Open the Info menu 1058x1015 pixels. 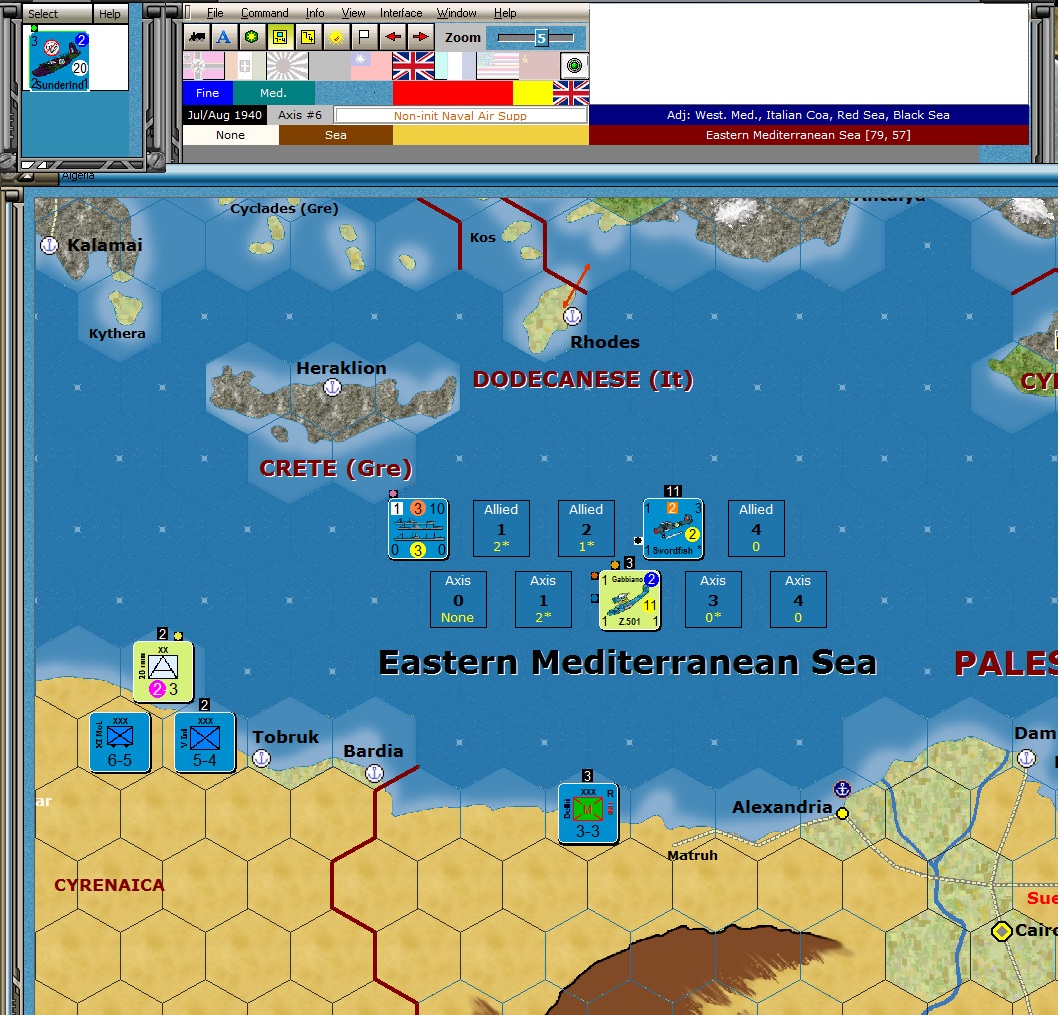coord(314,13)
